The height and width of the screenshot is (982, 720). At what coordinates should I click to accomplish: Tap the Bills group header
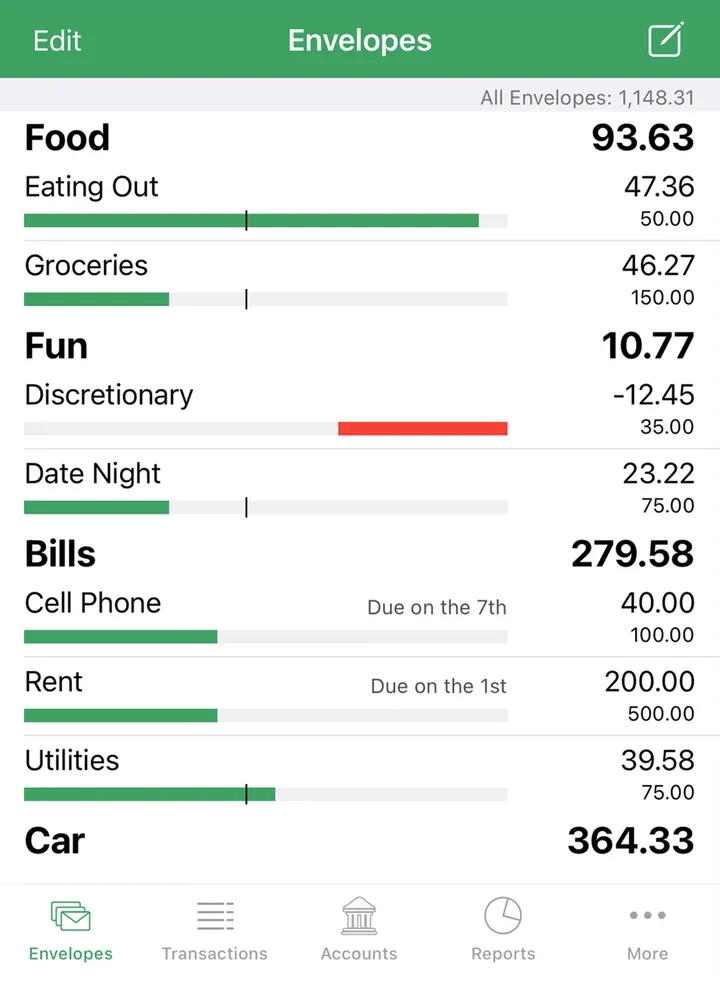tap(360, 554)
